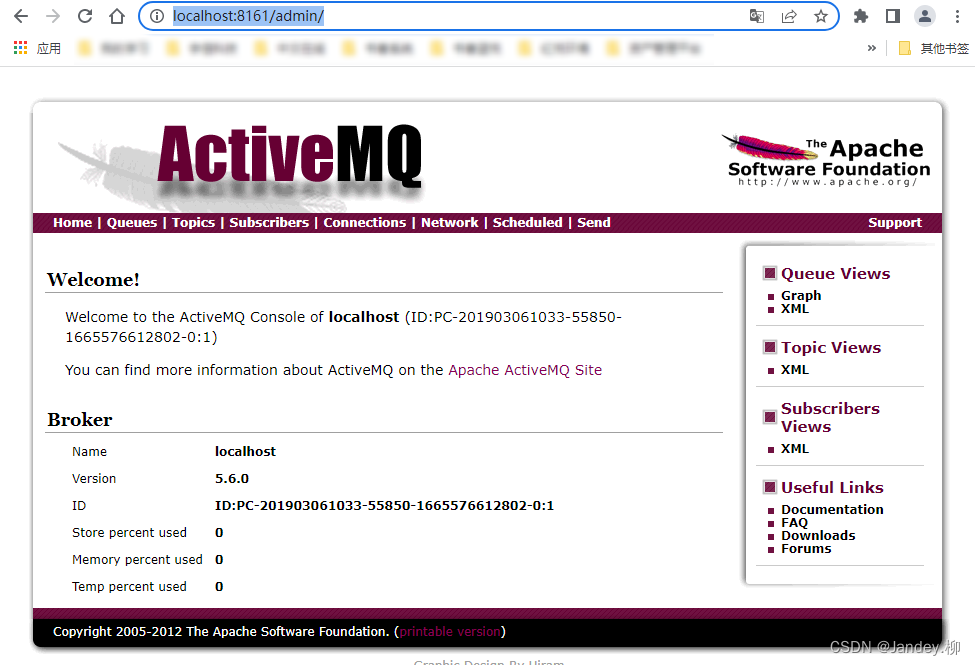Bookmark this page with the star icon
Image resolution: width=975 pixels, height=665 pixels.
(821, 16)
